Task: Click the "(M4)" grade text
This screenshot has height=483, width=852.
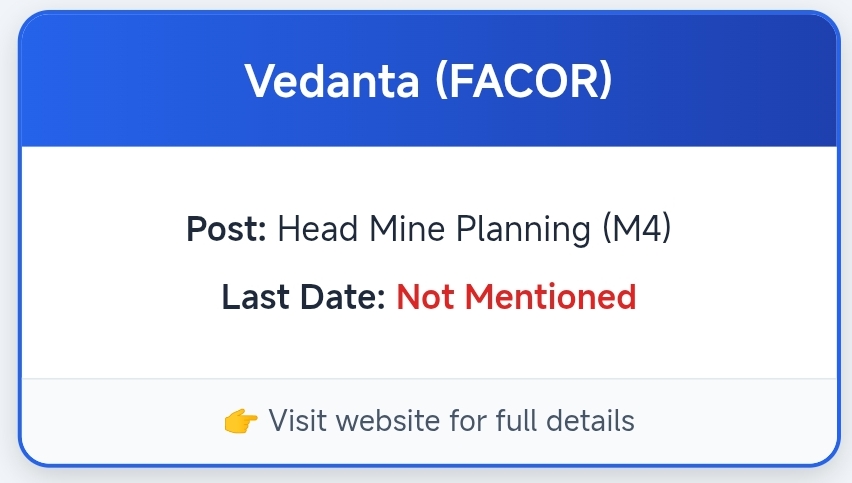Action: pyautogui.click(x=636, y=229)
